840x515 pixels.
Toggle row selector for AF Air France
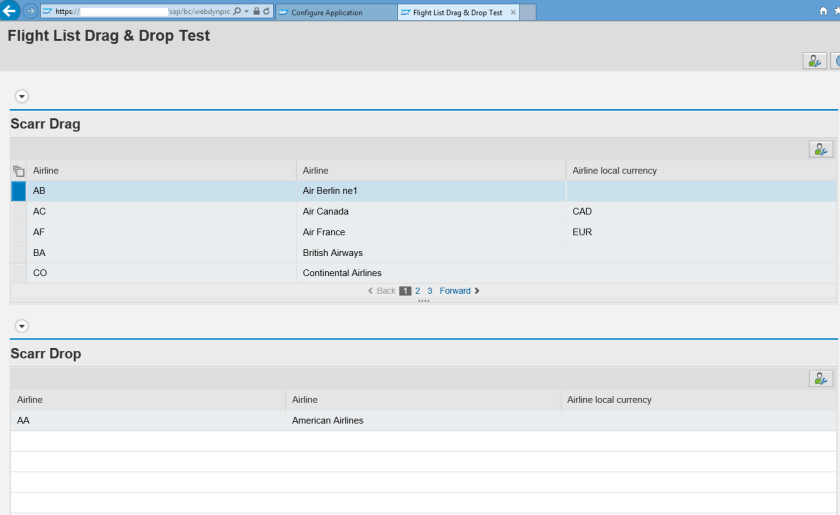click(18, 232)
